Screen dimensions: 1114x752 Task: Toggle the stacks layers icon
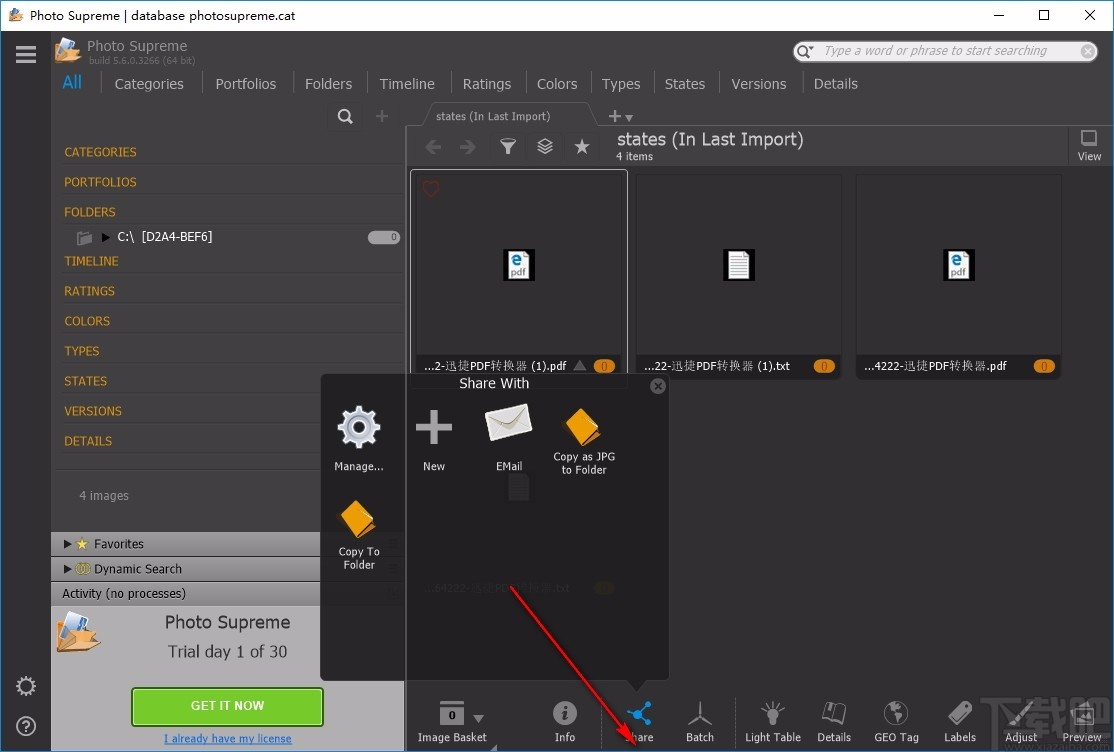point(545,146)
